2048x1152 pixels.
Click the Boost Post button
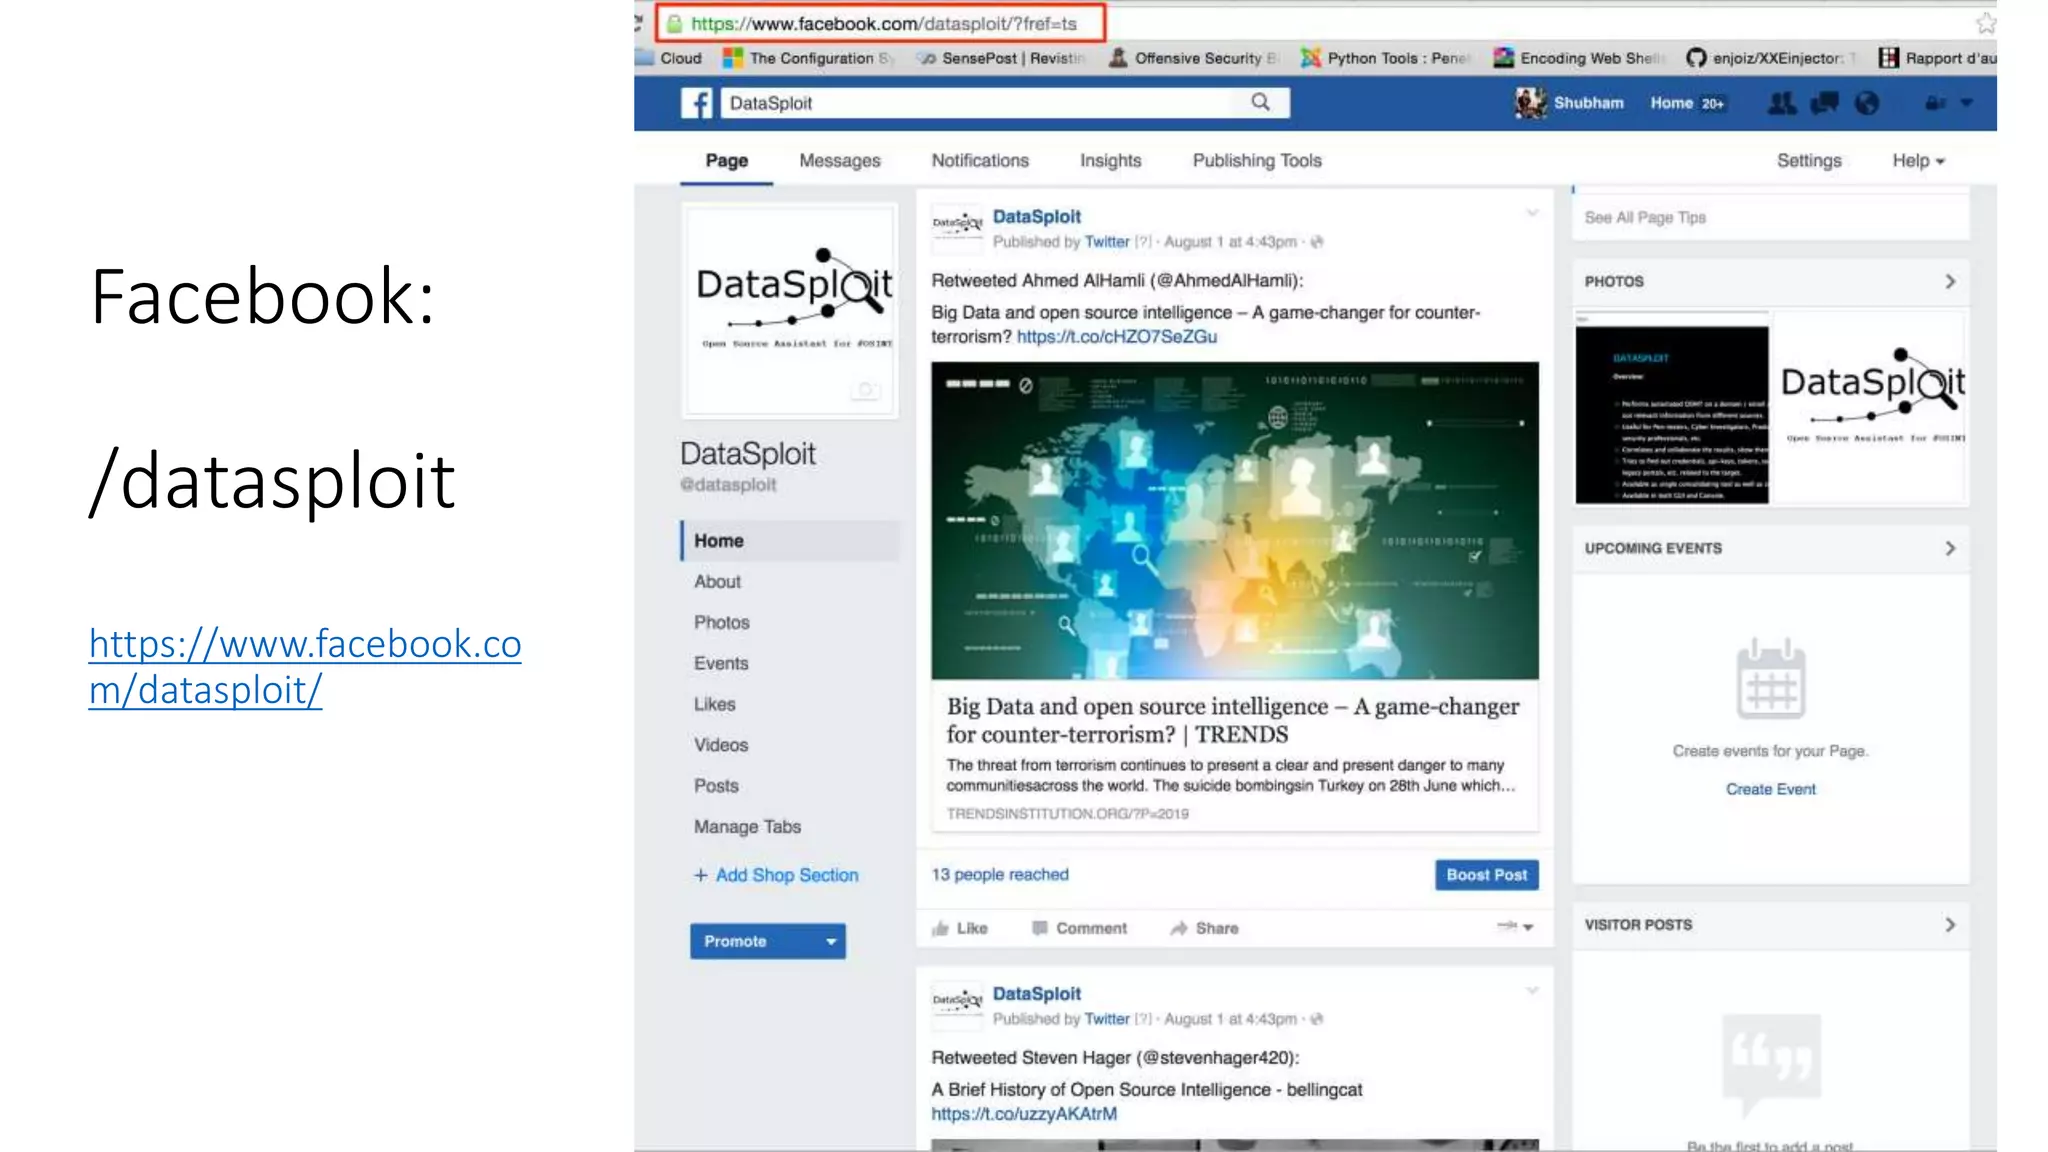tap(1486, 875)
